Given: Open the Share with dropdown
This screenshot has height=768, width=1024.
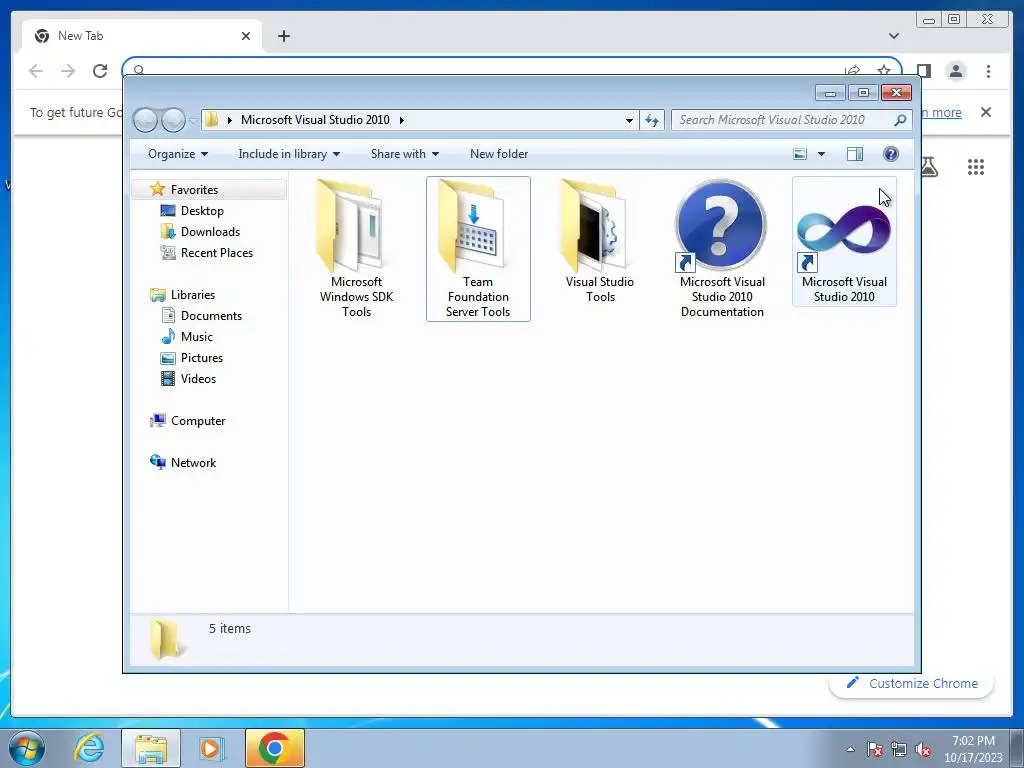Looking at the screenshot, I should point(405,154).
